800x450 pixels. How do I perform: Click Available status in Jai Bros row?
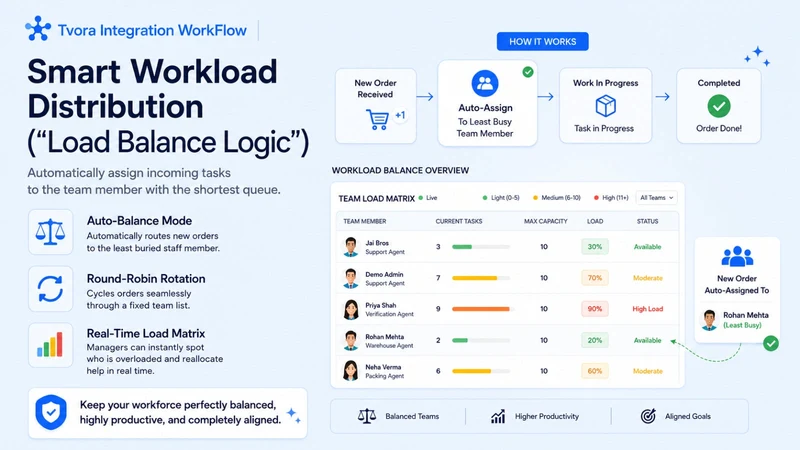pyautogui.click(x=647, y=247)
